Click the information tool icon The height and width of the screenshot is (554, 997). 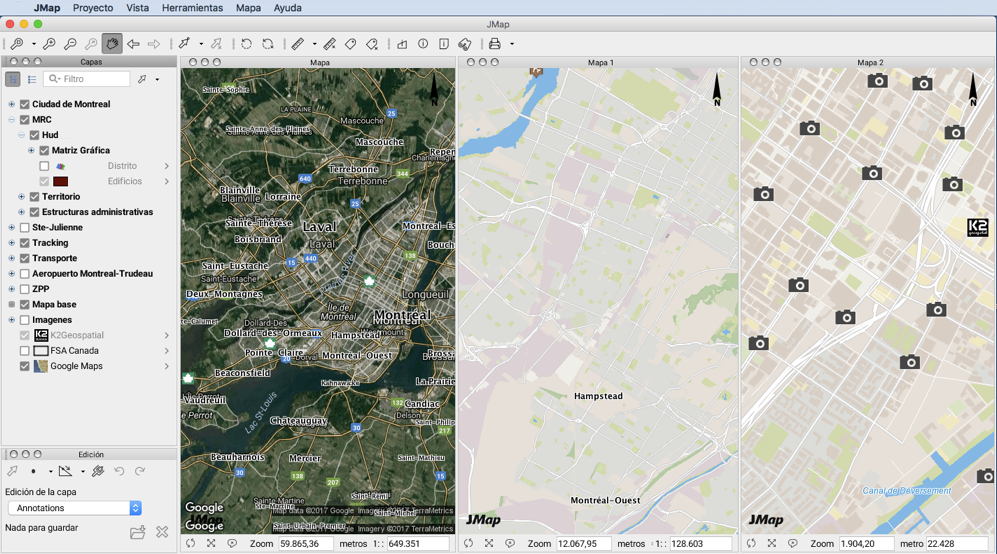(423, 44)
